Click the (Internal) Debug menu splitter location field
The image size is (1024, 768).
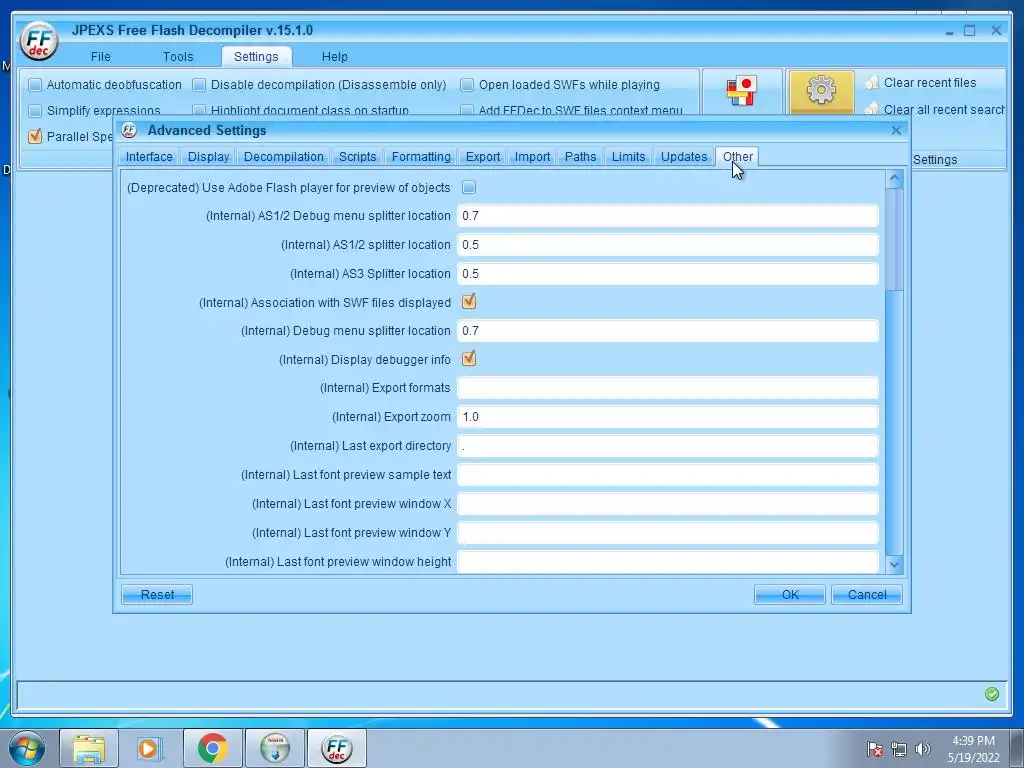click(x=667, y=330)
